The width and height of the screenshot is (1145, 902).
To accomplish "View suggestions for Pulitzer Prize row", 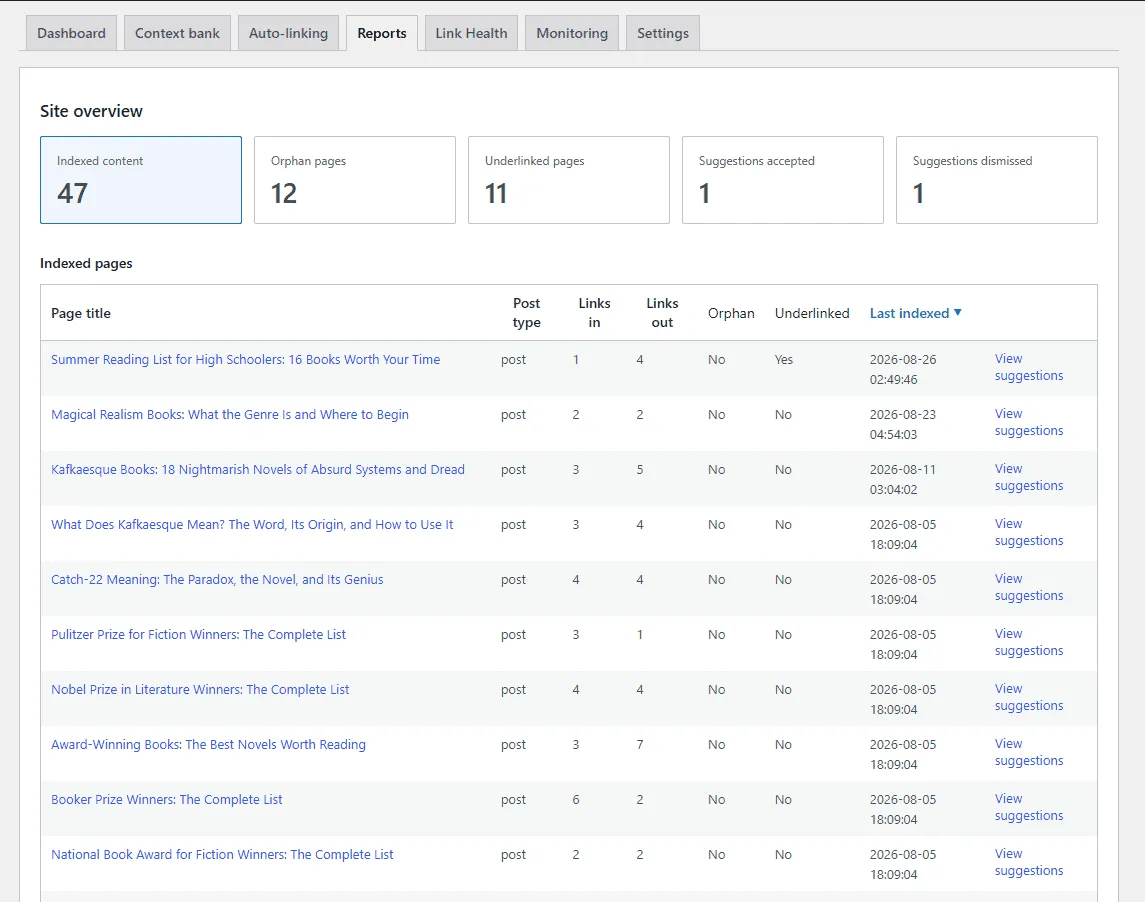I will (1029, 642).
